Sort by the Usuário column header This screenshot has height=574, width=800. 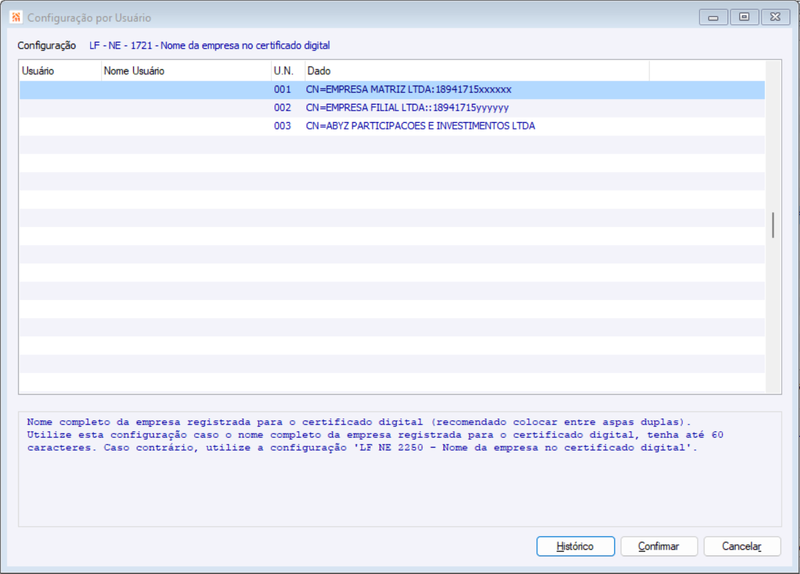(60, 71)
